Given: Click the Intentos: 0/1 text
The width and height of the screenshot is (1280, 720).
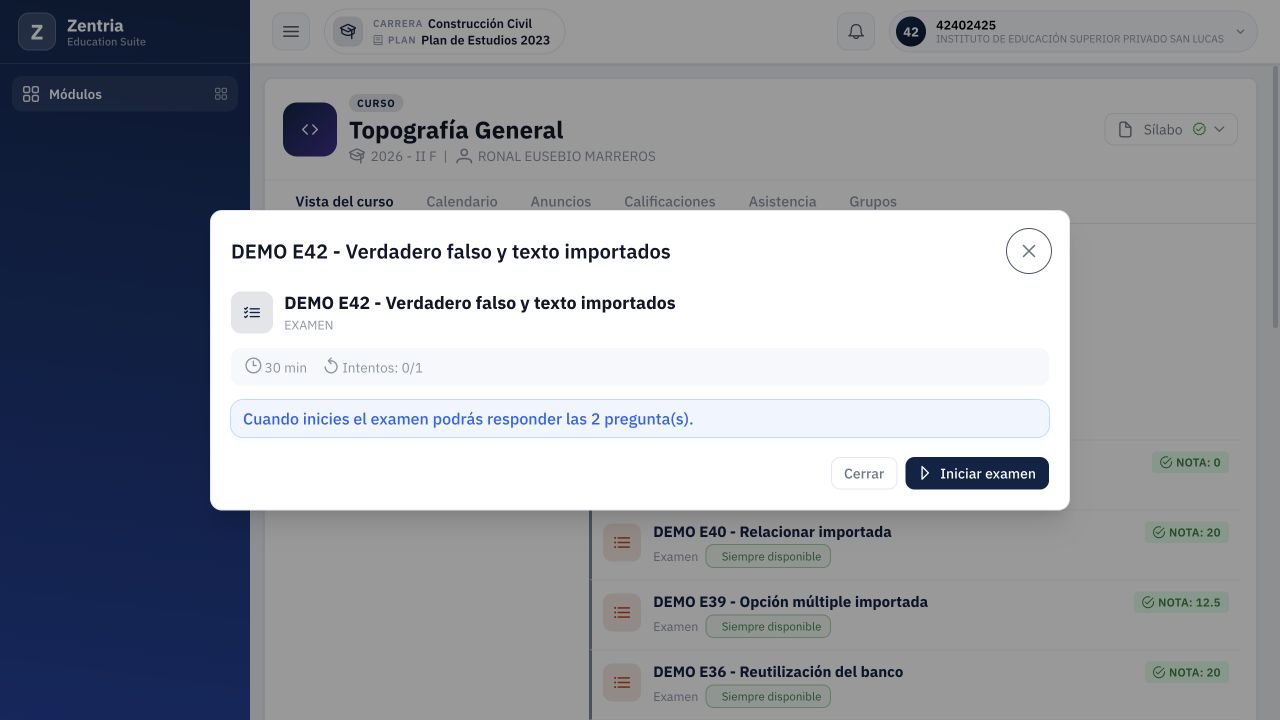Looking at the screenshot, I should (382, 367).
